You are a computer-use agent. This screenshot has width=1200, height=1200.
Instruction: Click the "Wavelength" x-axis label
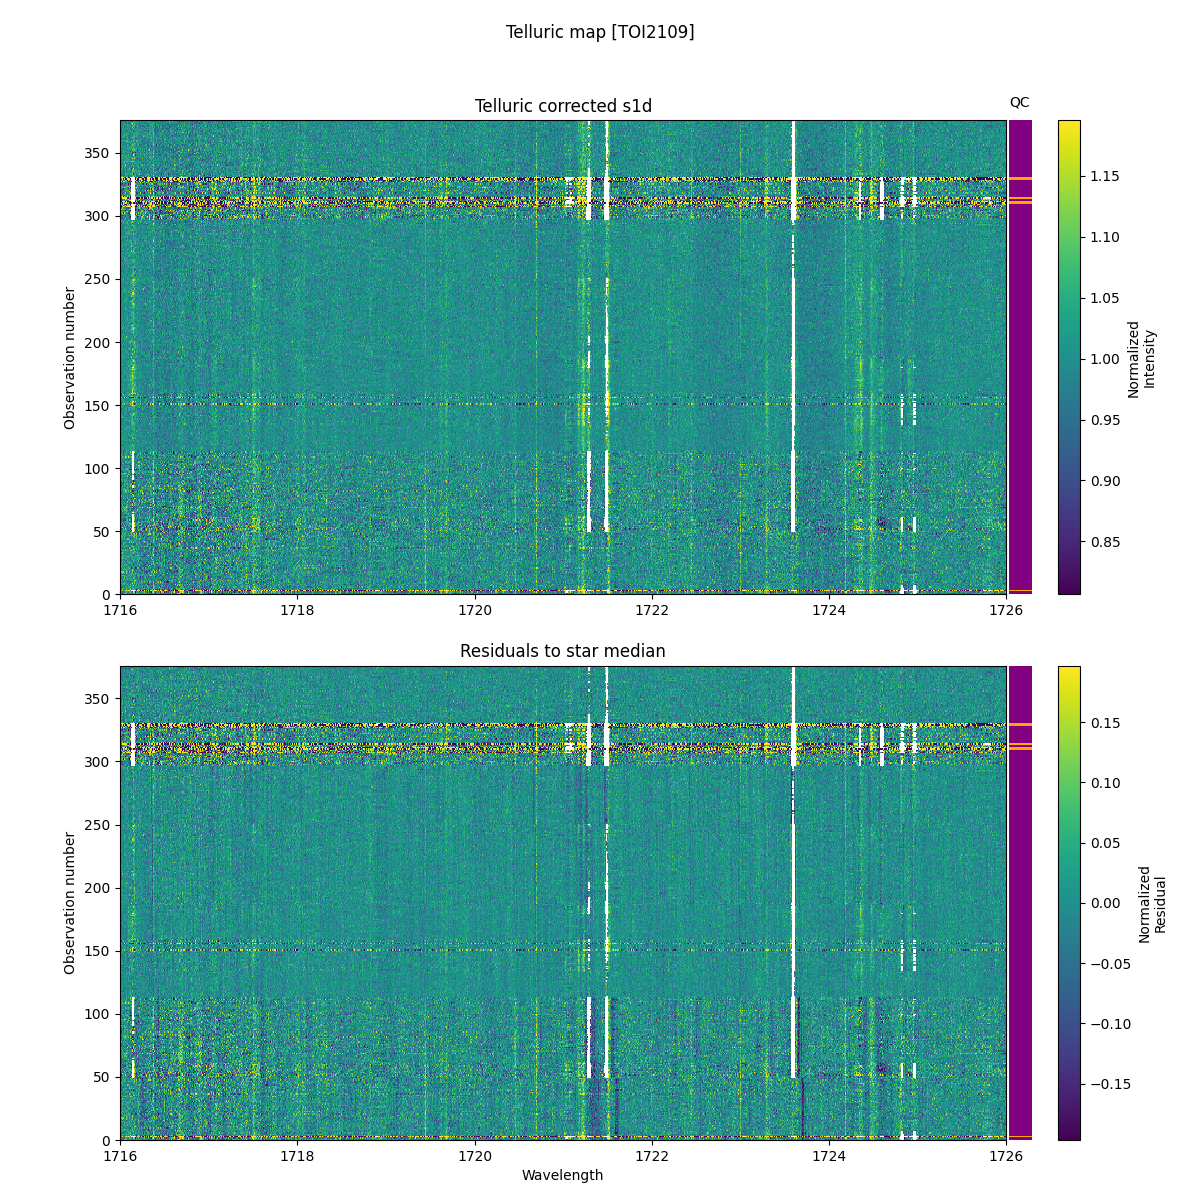563,1175
